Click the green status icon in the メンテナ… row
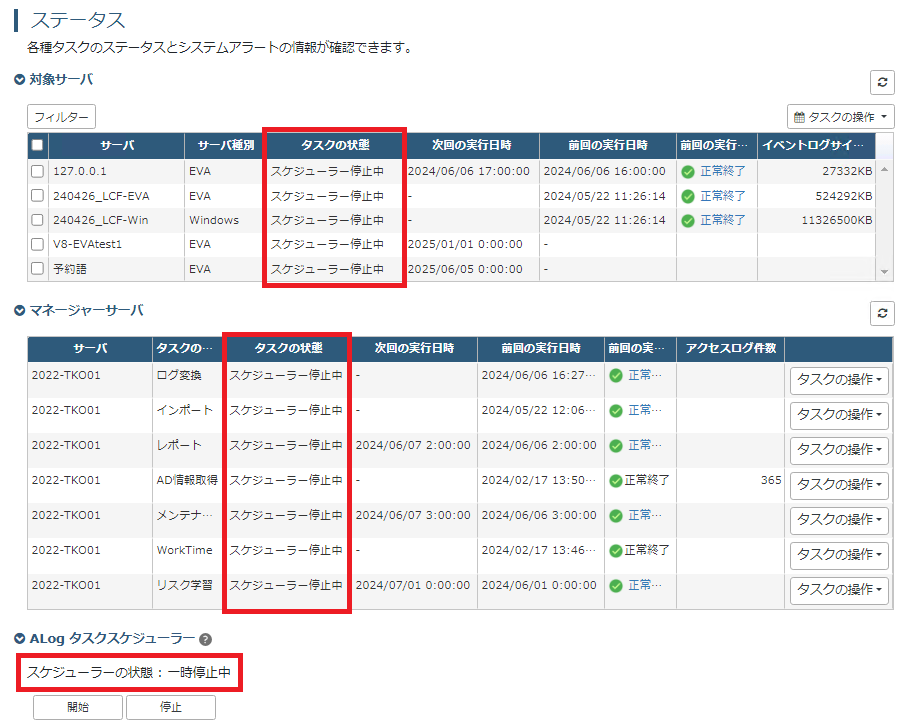The image size is (906, 725). pyautogui.click(x=616, y=516)
